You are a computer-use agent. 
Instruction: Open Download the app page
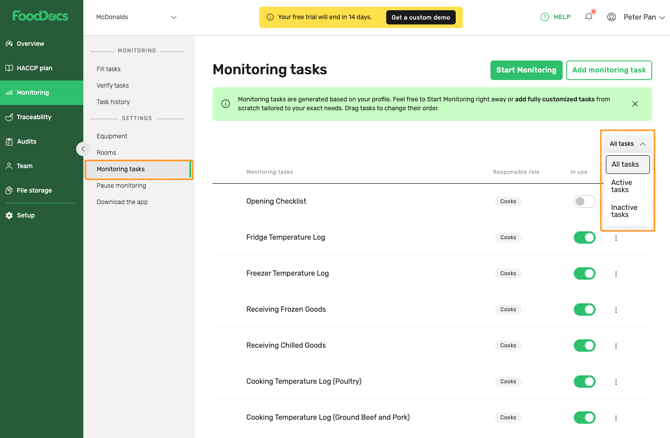(122, 202)
